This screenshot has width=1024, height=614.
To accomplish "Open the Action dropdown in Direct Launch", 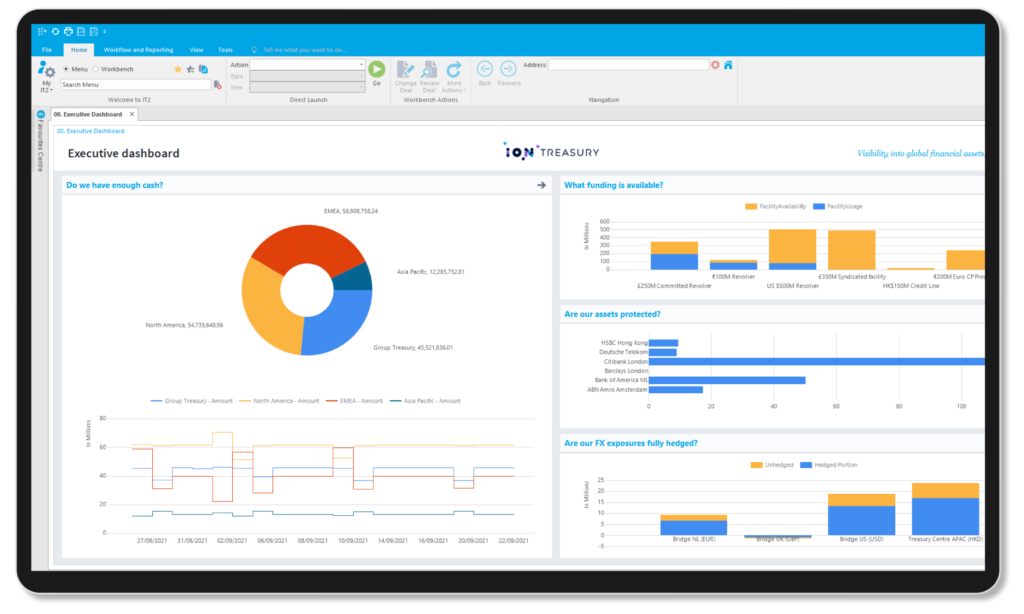I will [x=362, y=64].
